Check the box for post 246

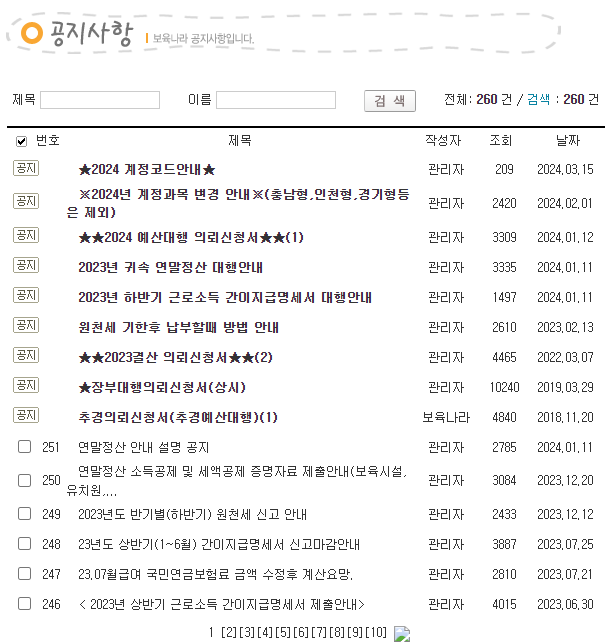tap(25, 604)
